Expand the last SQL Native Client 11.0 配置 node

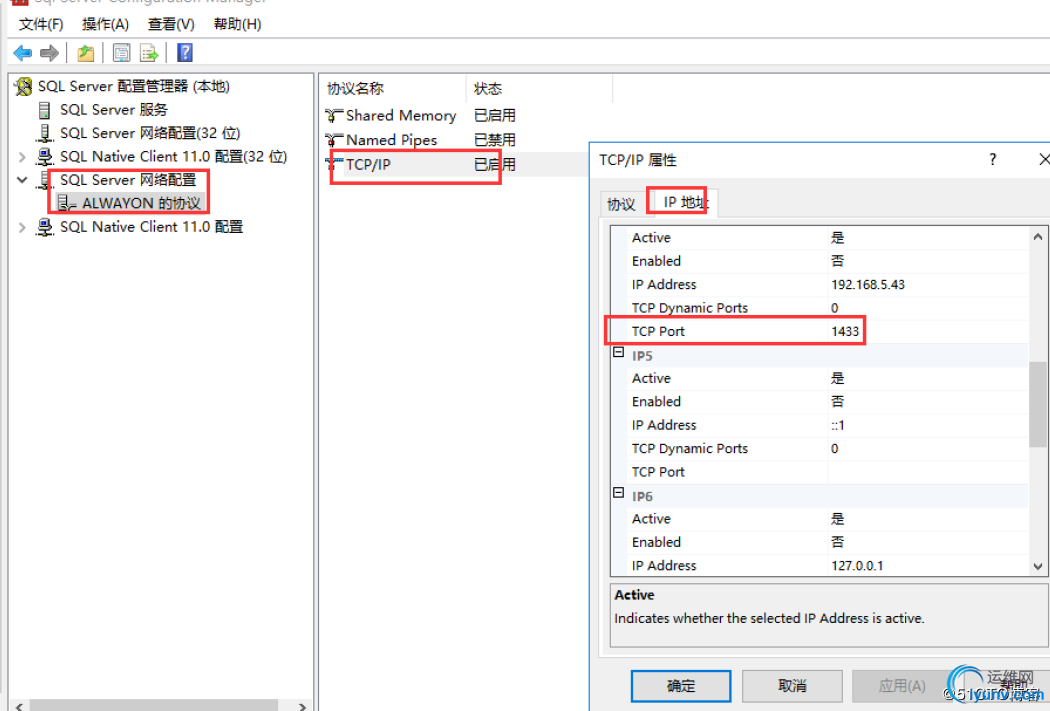point(22,227)
